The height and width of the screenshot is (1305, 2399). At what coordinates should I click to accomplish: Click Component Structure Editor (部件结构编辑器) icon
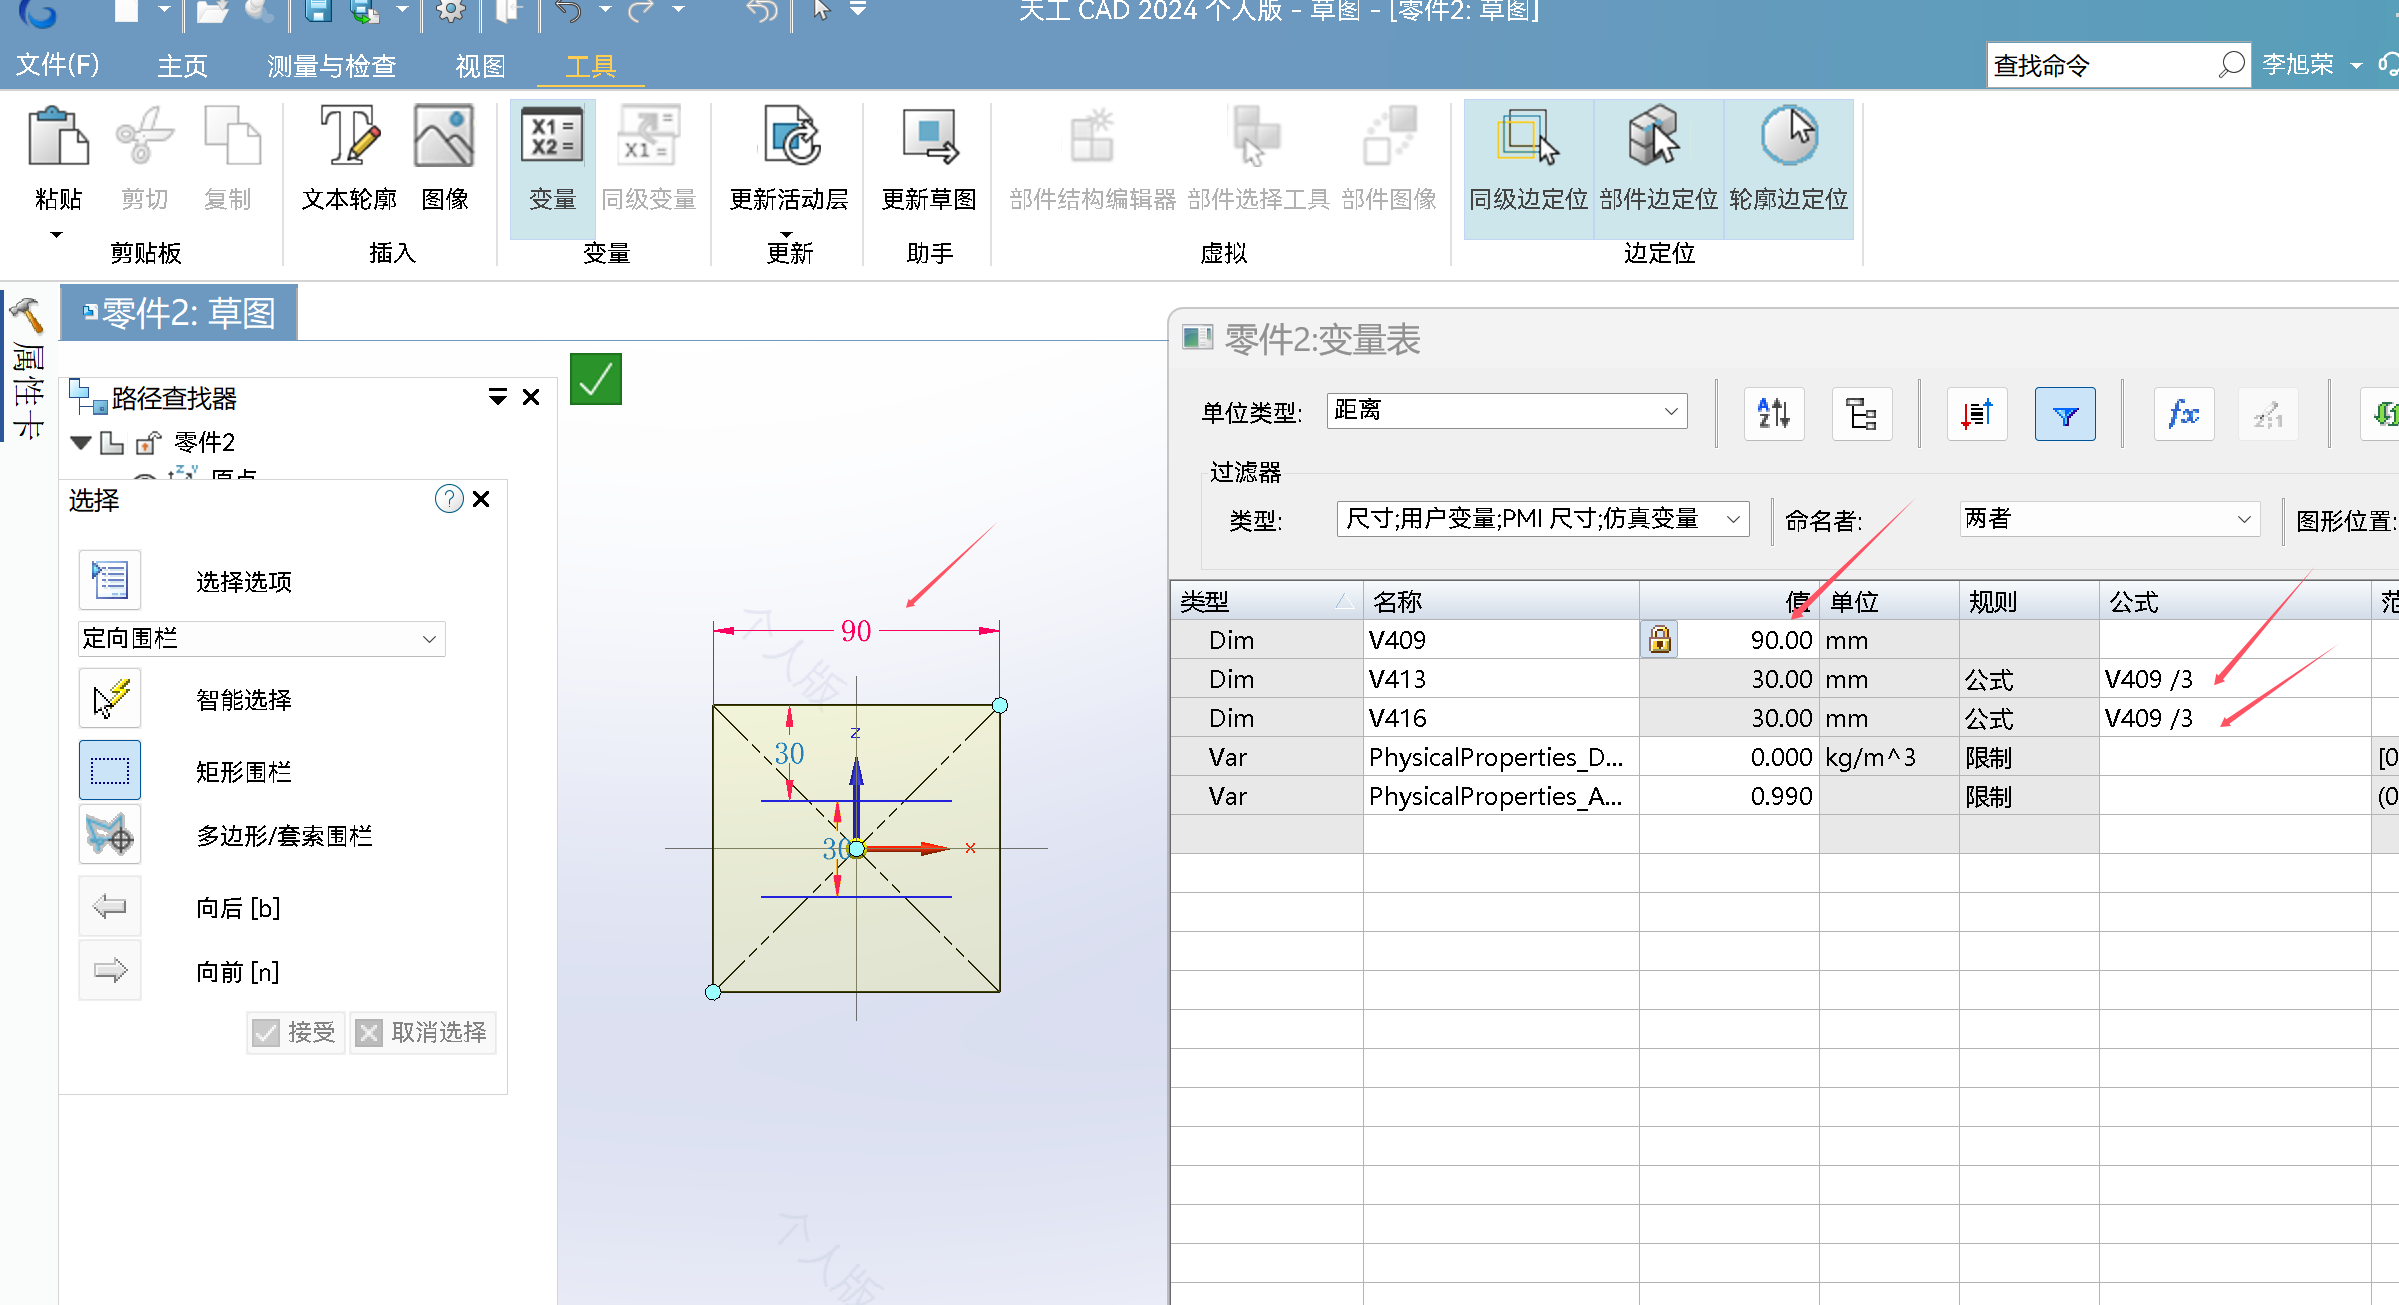[x=1092, y=136]
